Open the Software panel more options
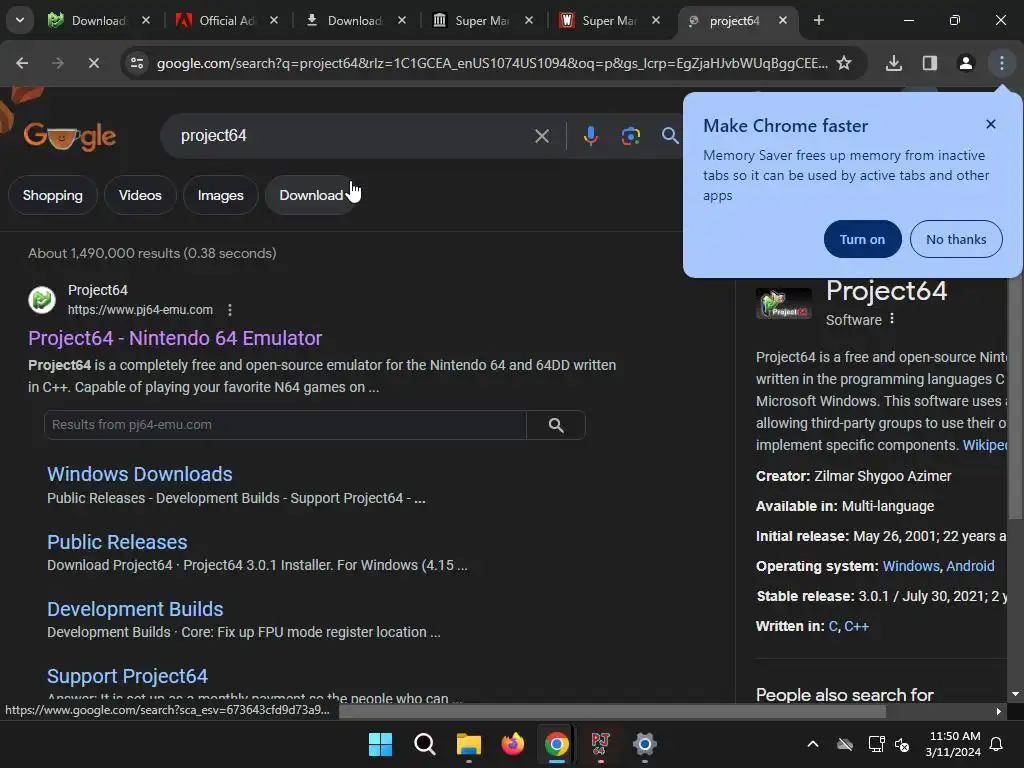Screen dimensions: 1024x768 point(892,319)
